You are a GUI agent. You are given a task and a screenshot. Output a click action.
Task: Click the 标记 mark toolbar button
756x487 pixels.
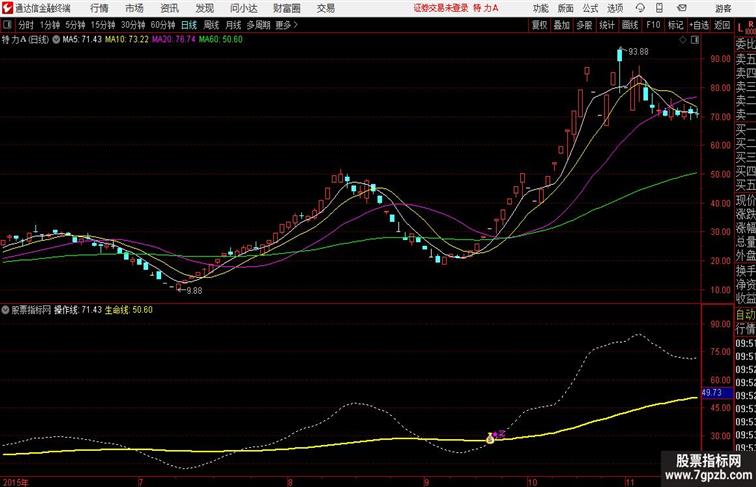tap(675, 25)
